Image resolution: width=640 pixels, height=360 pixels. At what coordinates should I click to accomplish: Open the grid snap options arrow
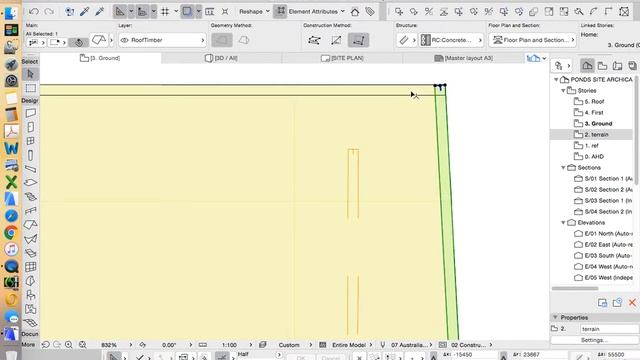coord(176,11)
